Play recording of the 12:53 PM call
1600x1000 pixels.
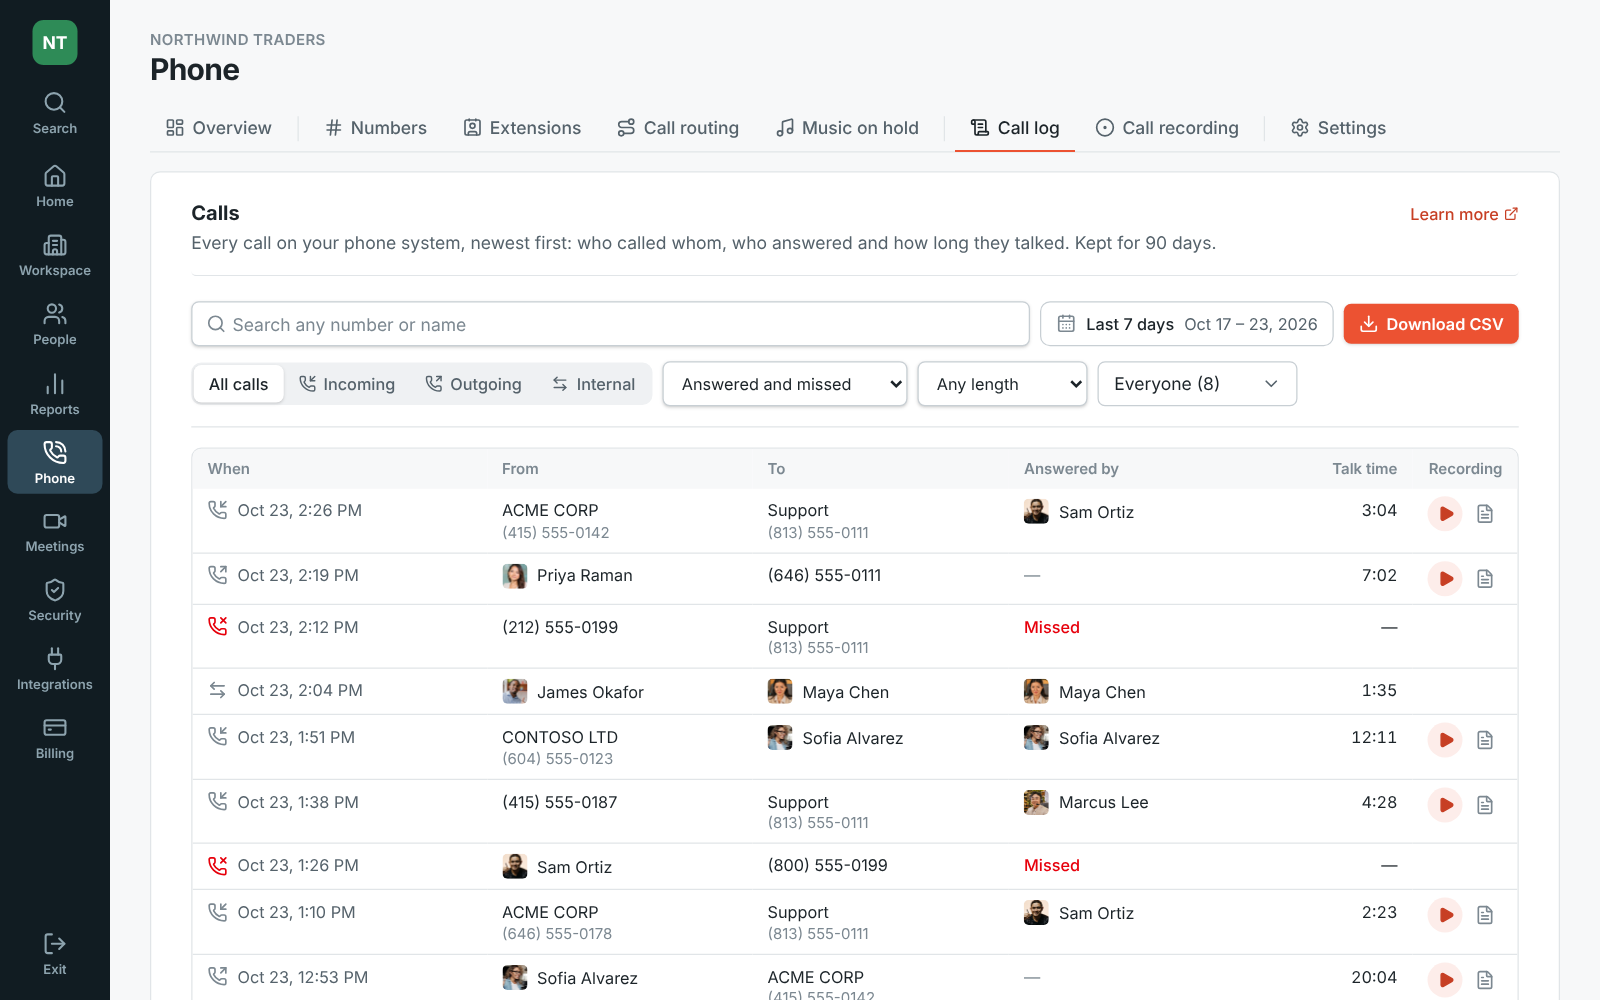pos(1445,980)
